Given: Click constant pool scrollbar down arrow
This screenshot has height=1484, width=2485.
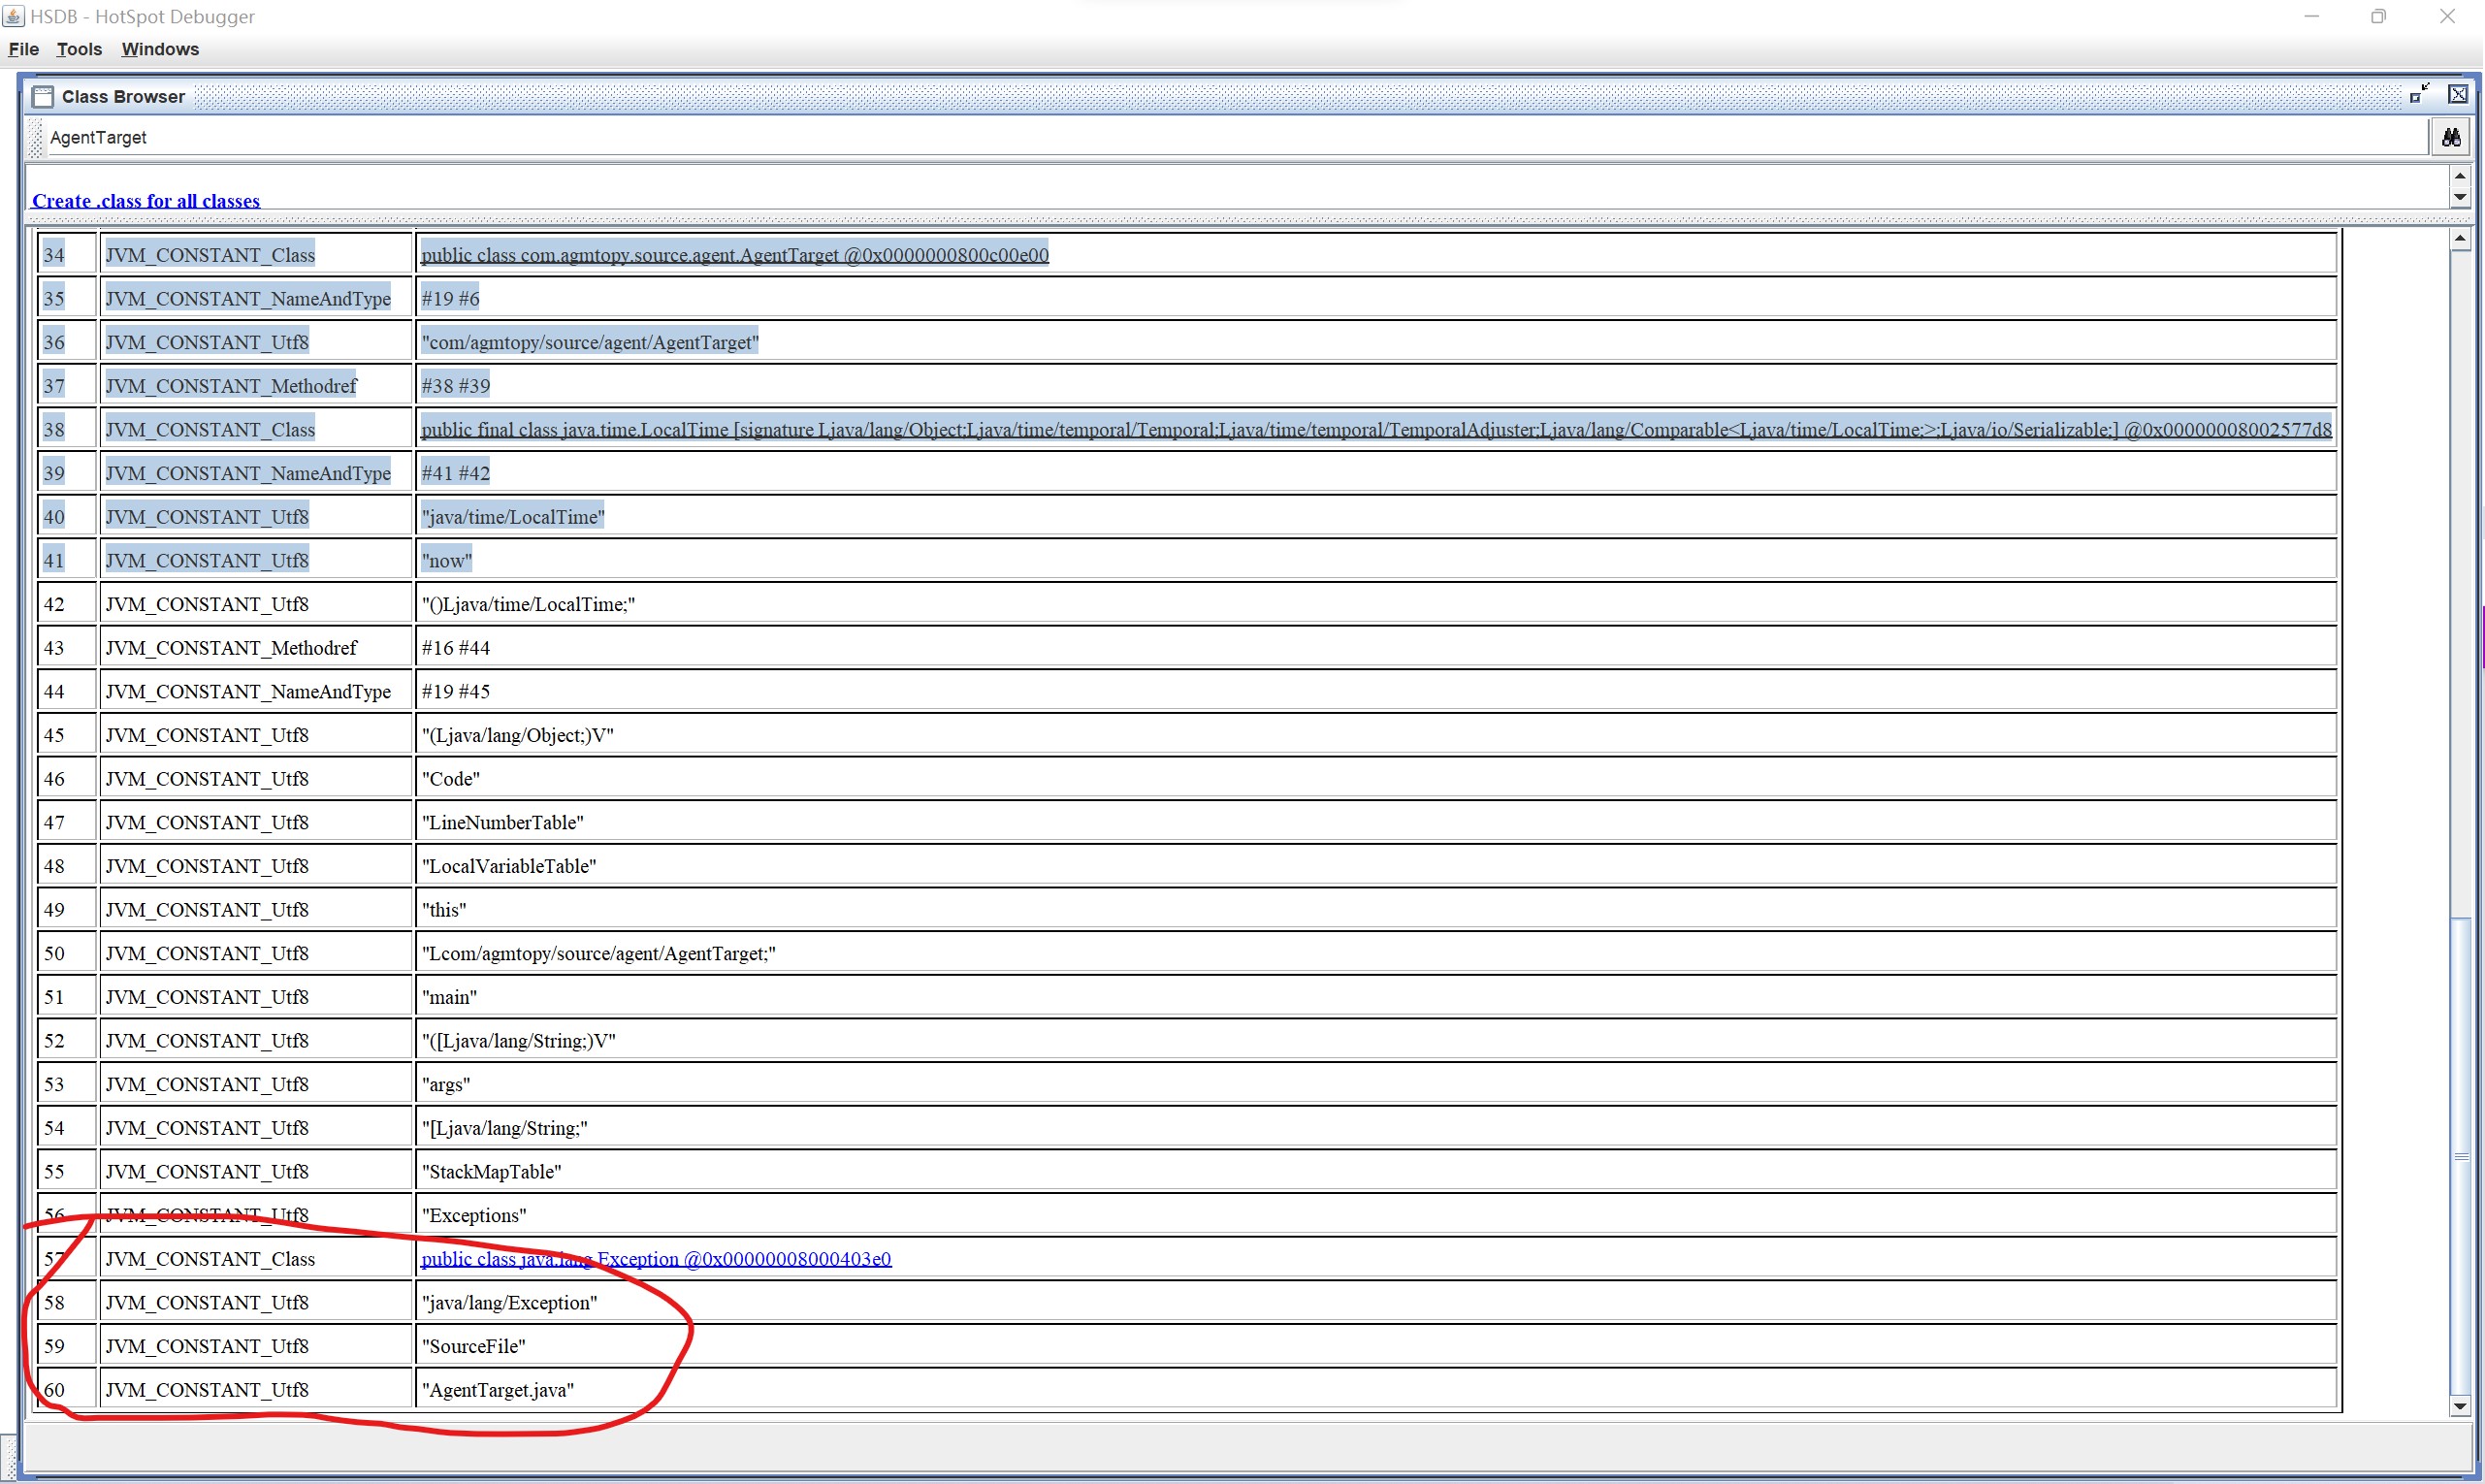Looking at the screenshot, I should coord(2460,1406).
